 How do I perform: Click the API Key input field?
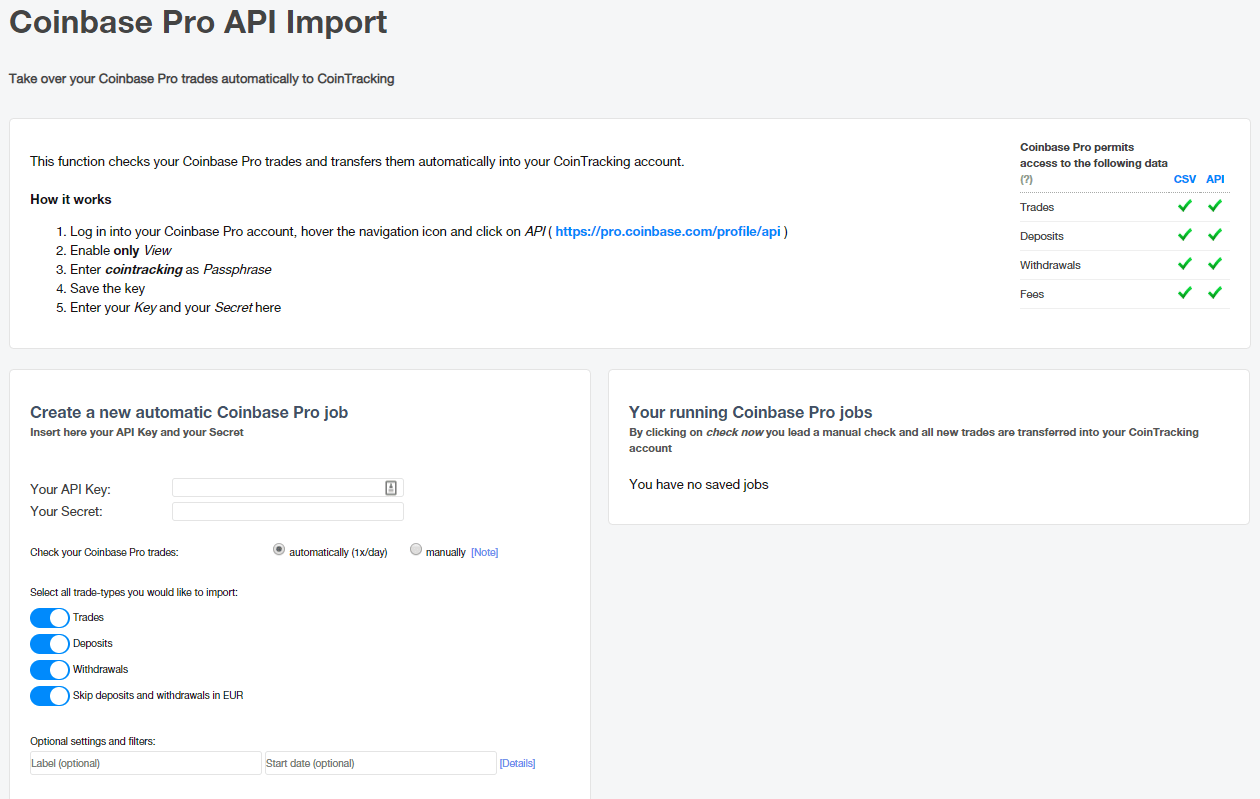[x=288, y=488]
